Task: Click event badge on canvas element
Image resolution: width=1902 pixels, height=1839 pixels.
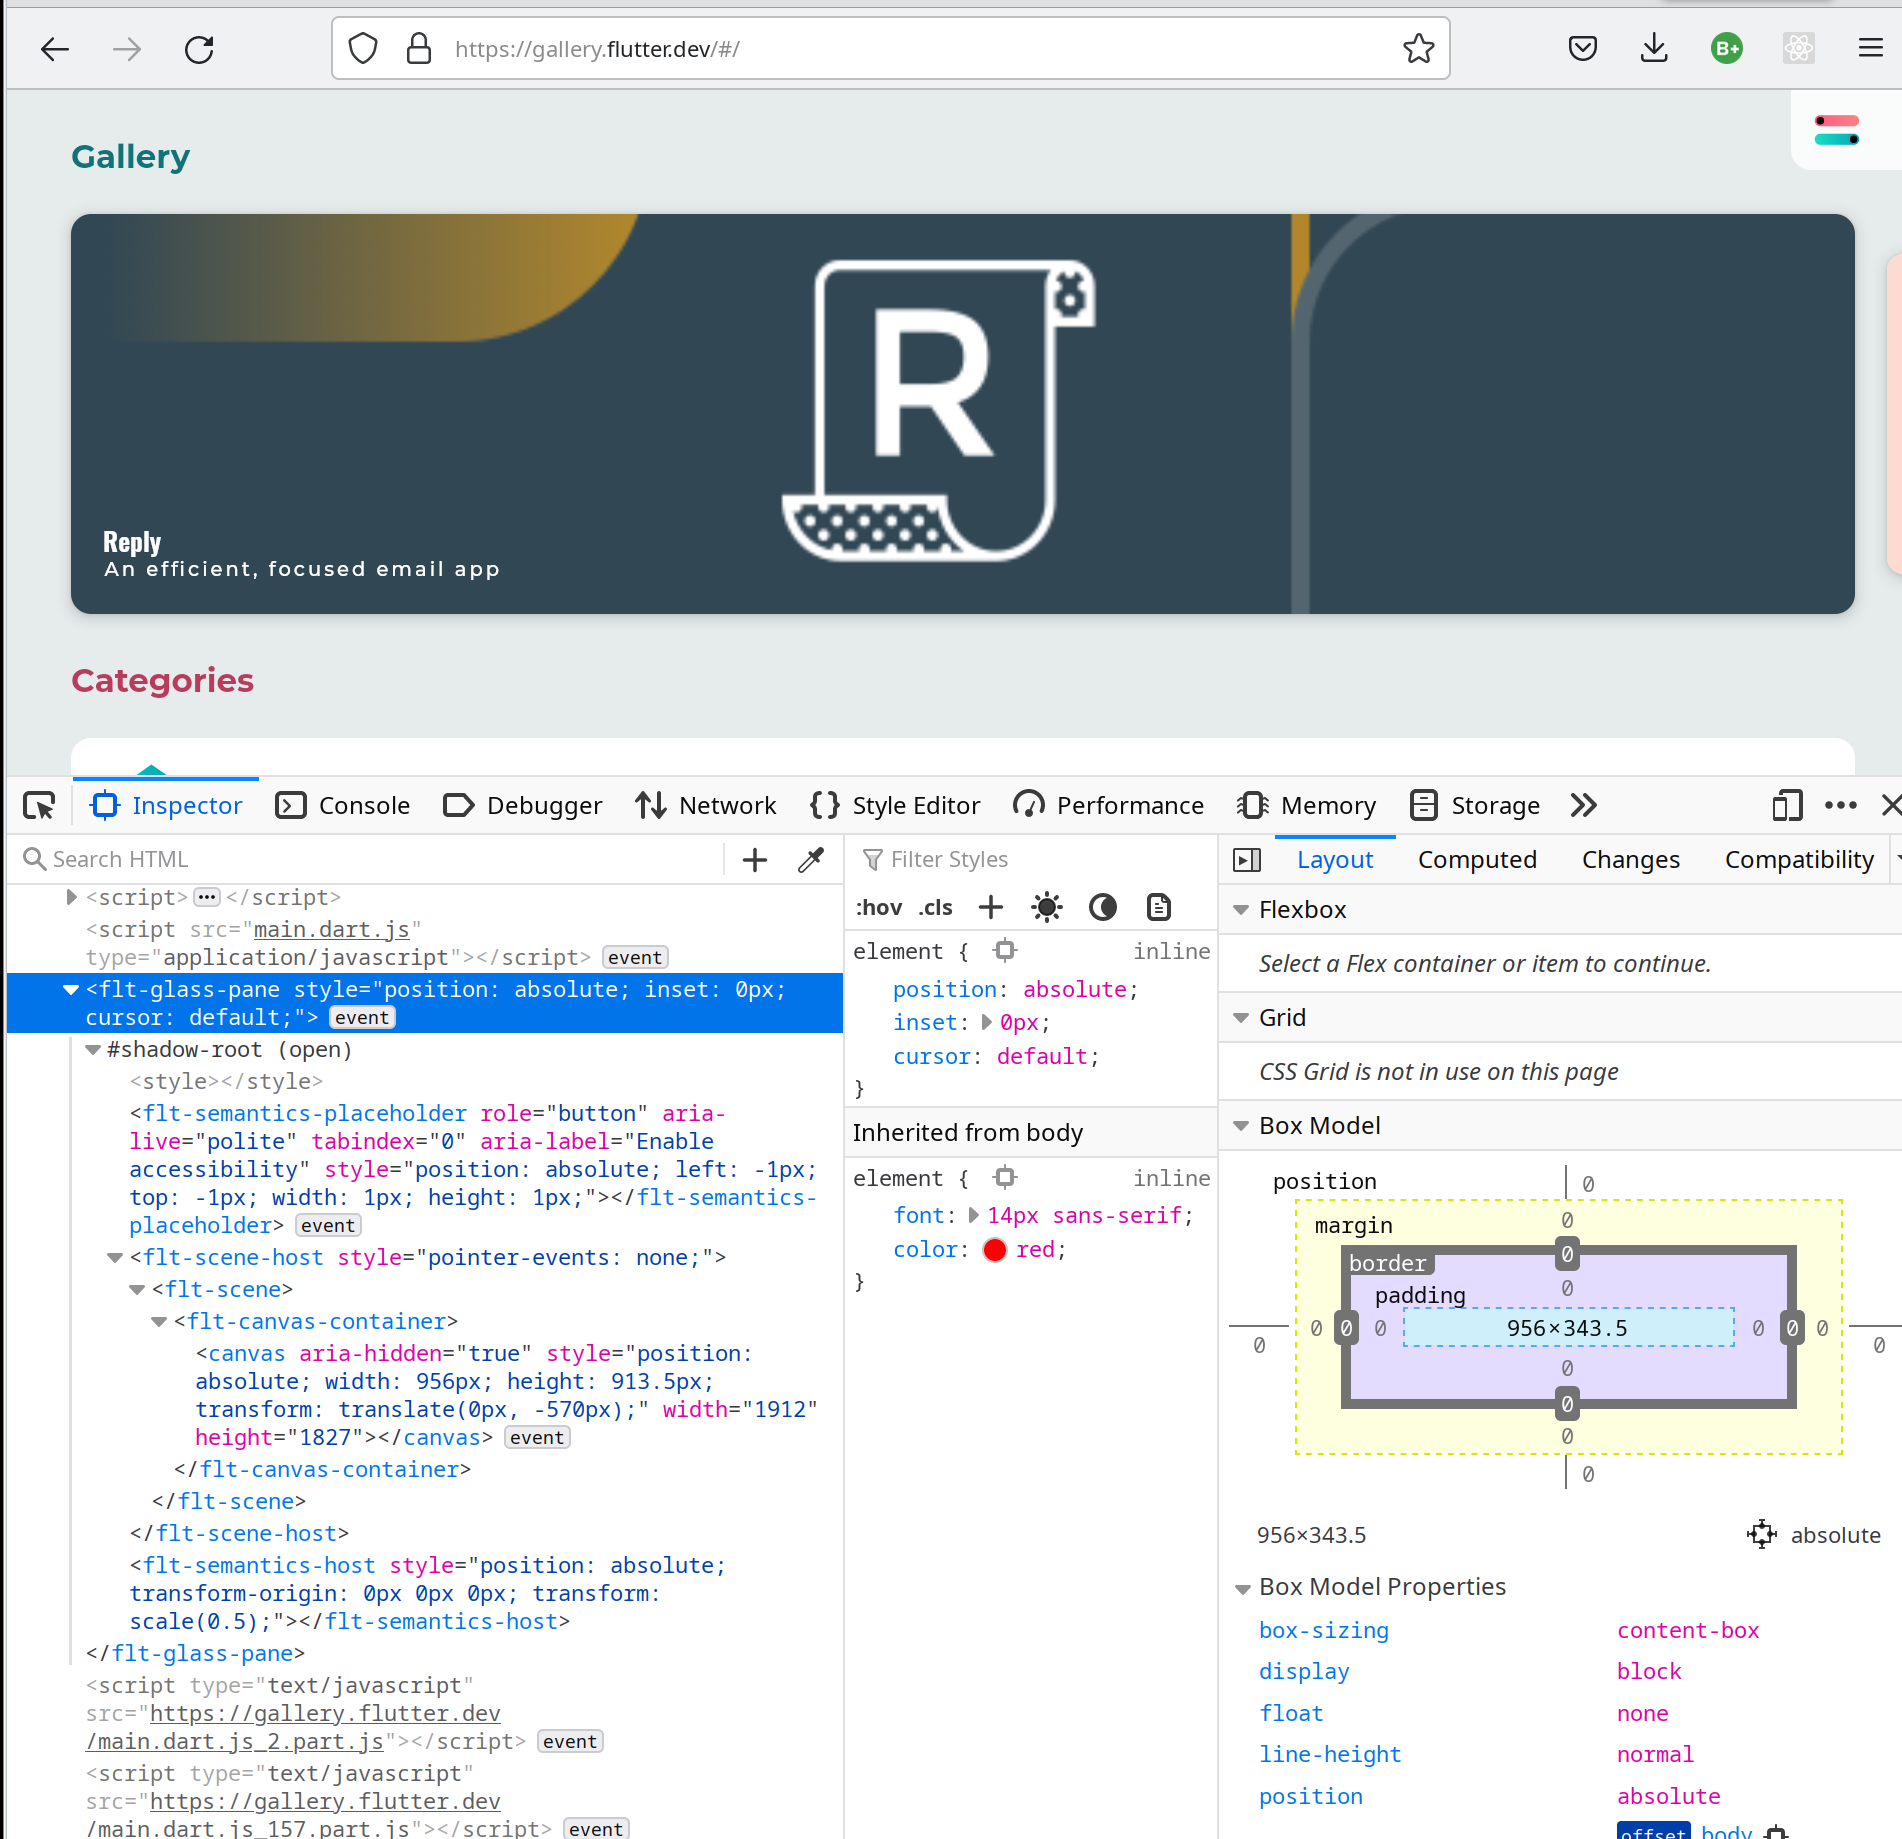Action: (x=537, y=1437)
